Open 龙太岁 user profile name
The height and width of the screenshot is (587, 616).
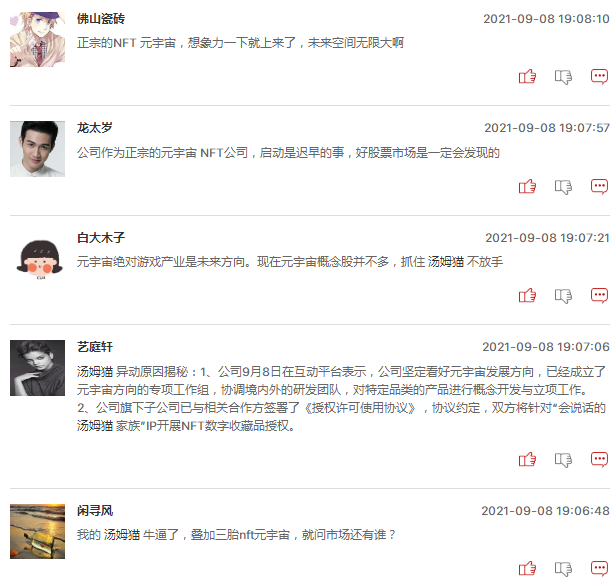click(95, 128)
